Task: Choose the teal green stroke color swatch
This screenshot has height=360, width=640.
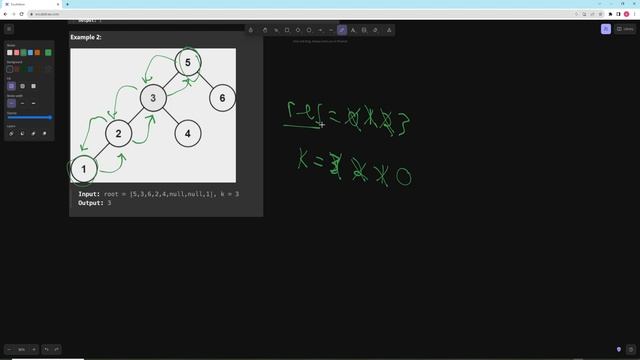Action: (x=24, y=53)
